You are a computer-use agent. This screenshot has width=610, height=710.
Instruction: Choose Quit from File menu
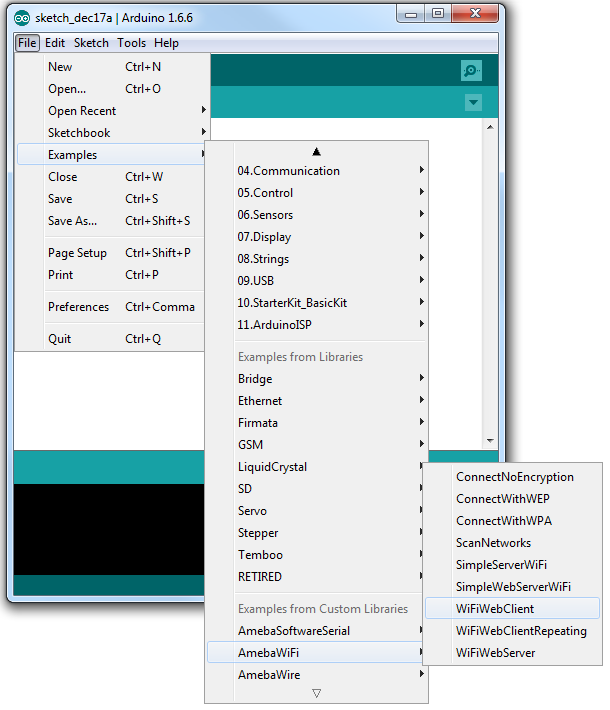click(111, 339)
